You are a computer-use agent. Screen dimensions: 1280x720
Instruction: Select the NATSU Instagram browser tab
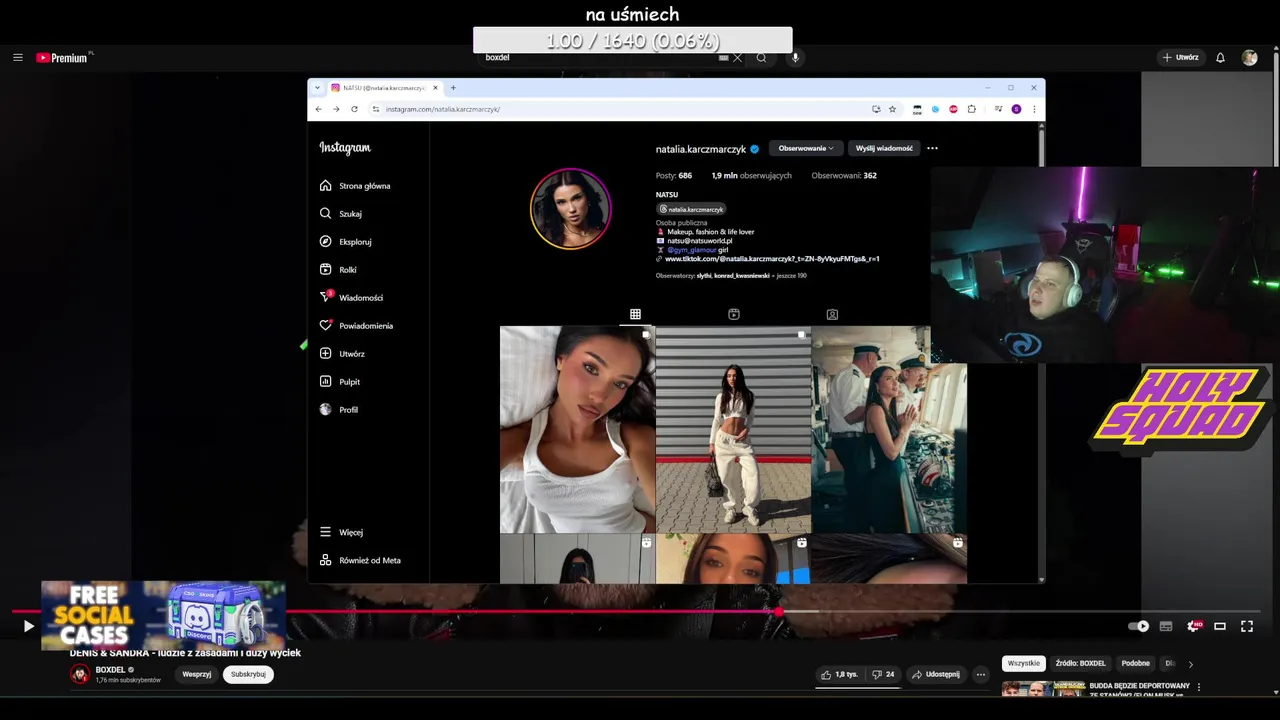(383, 88)
